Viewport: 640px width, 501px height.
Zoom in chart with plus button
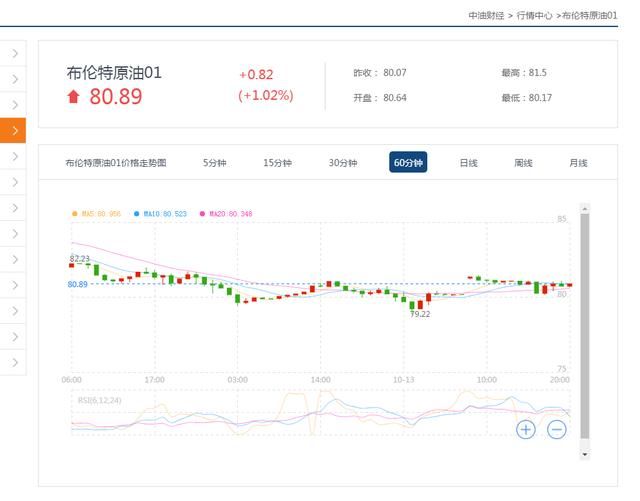pyautogui.click(x=526, y=430)
